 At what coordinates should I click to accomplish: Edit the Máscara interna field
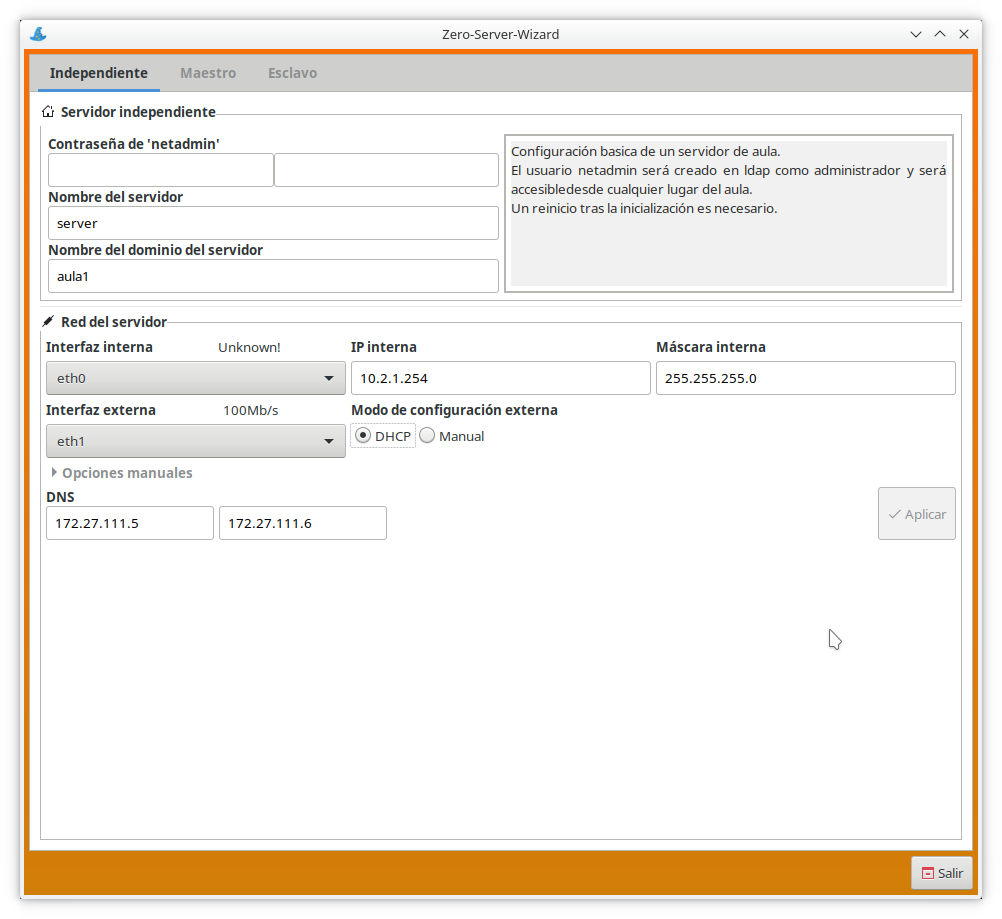pyautogui.click(x=805, y=379)
